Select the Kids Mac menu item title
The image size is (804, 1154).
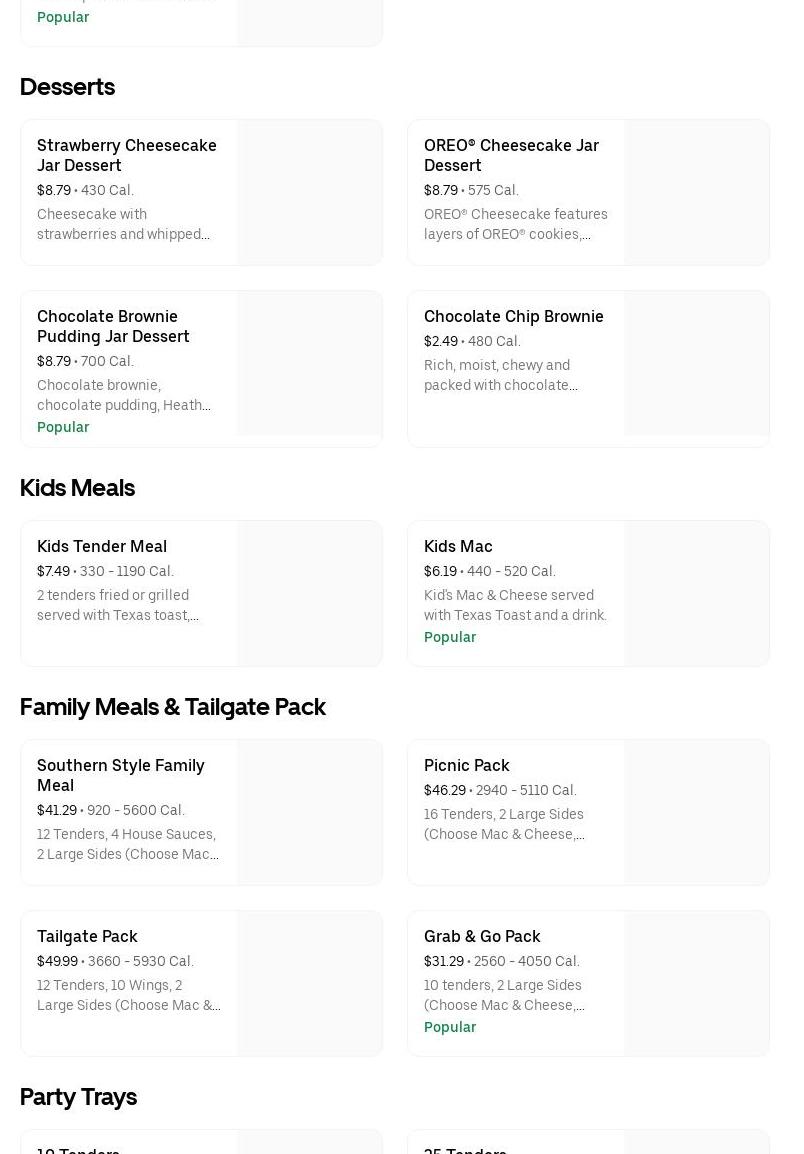(458, 546)
